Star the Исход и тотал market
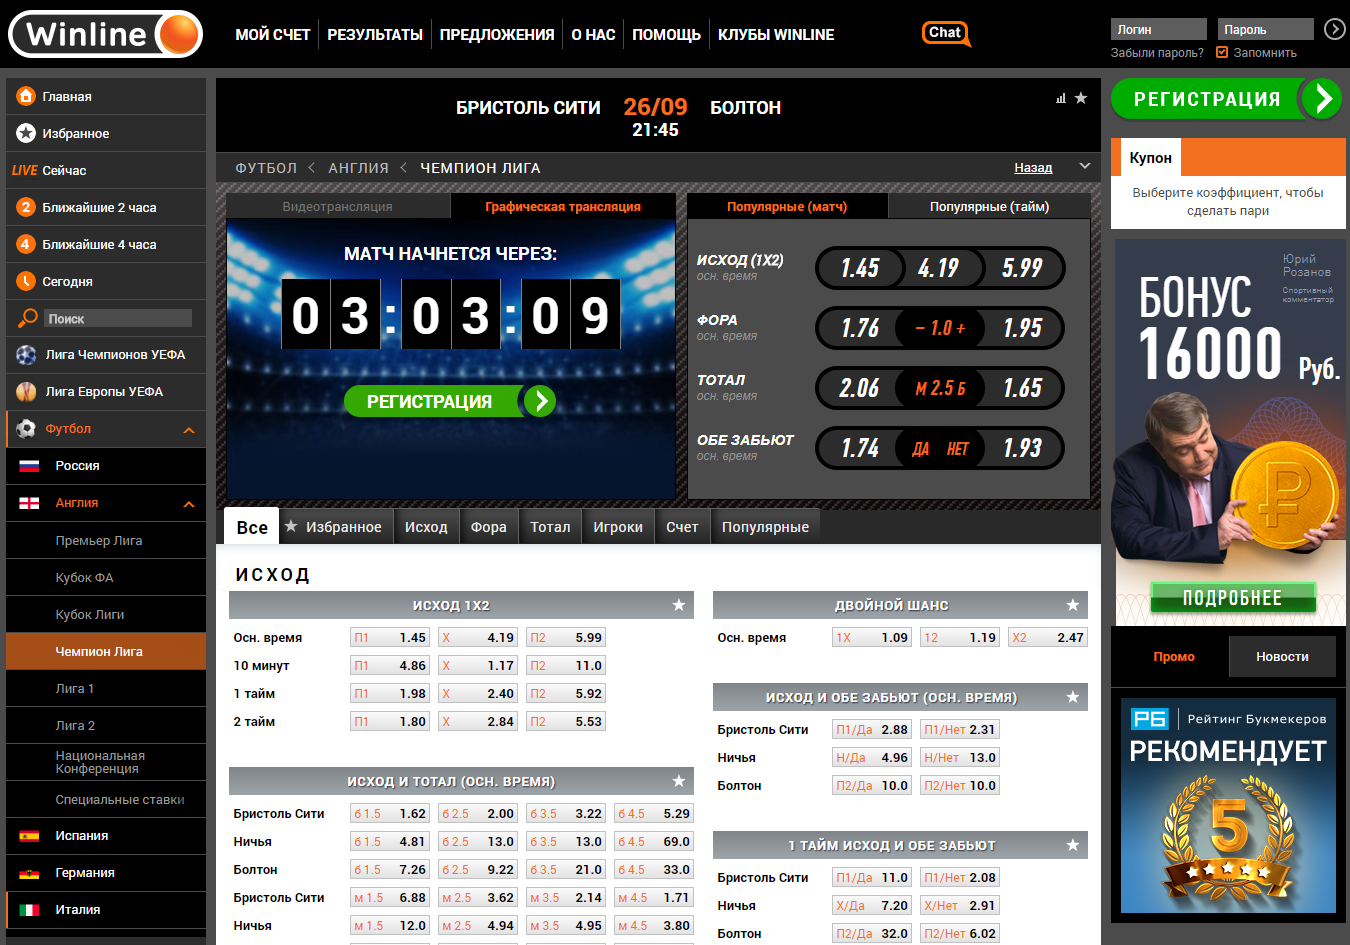 (679, 781)
